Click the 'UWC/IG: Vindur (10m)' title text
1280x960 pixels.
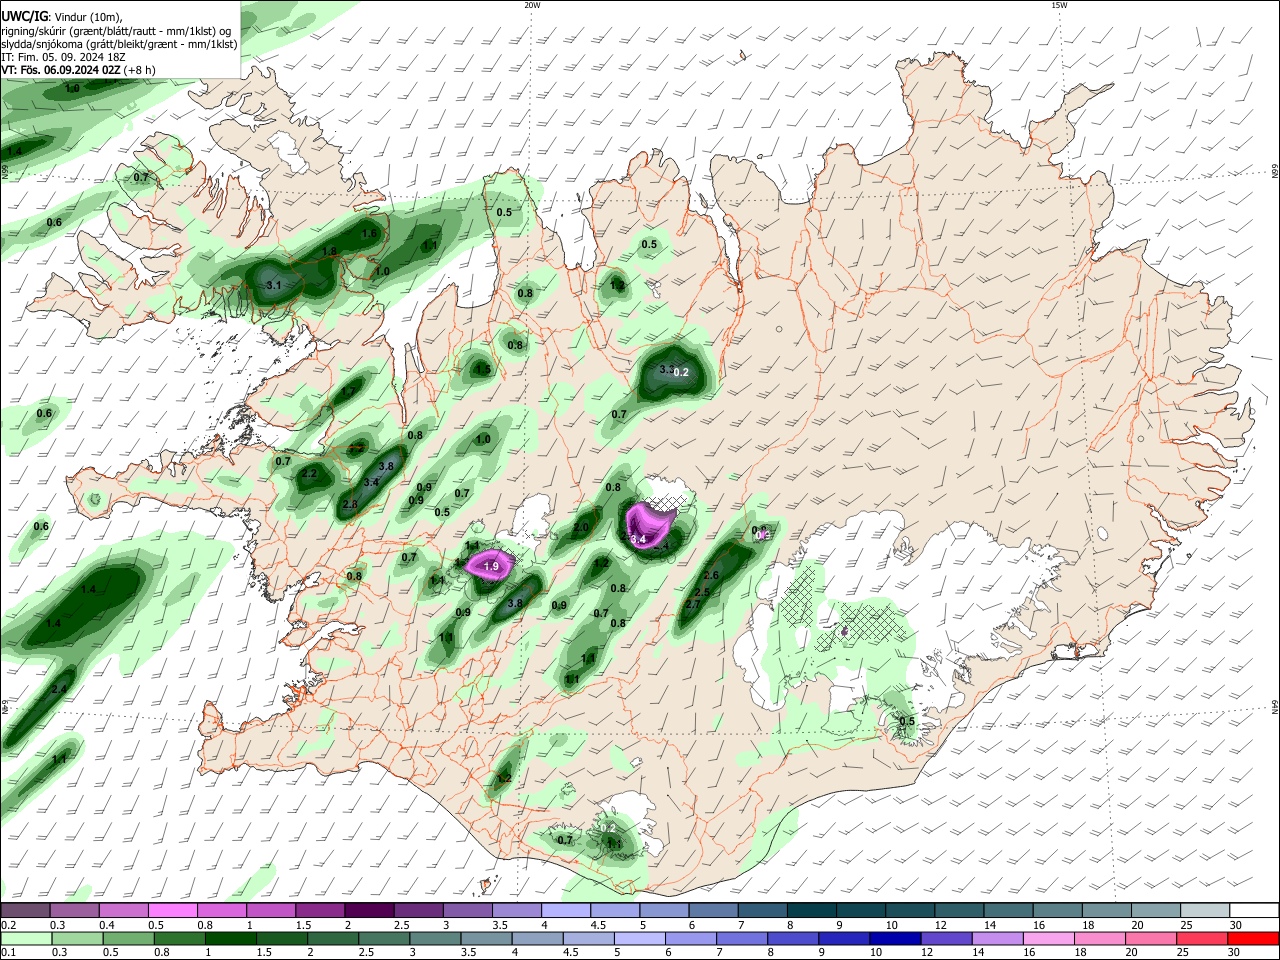click(61, 17)
